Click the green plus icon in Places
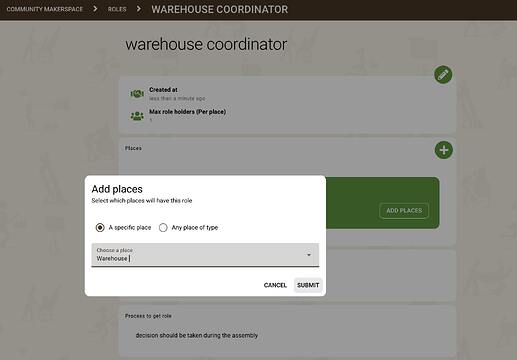 (444, 150)
